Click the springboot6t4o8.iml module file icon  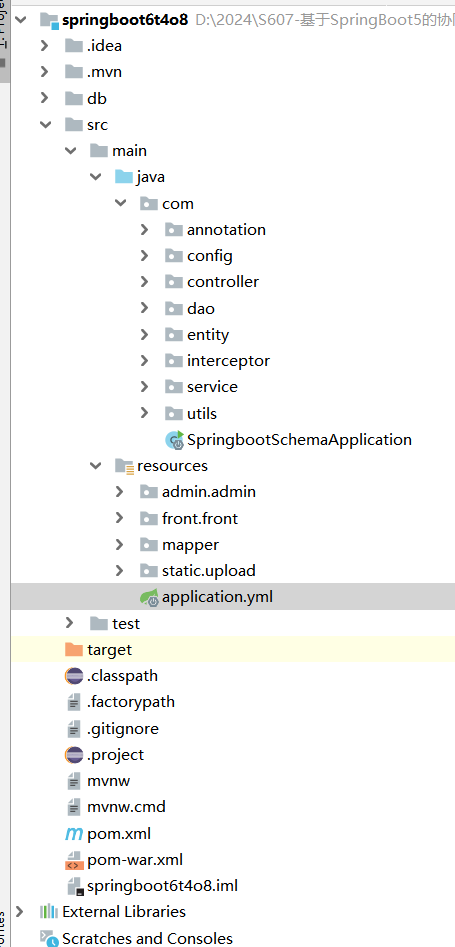75,886
